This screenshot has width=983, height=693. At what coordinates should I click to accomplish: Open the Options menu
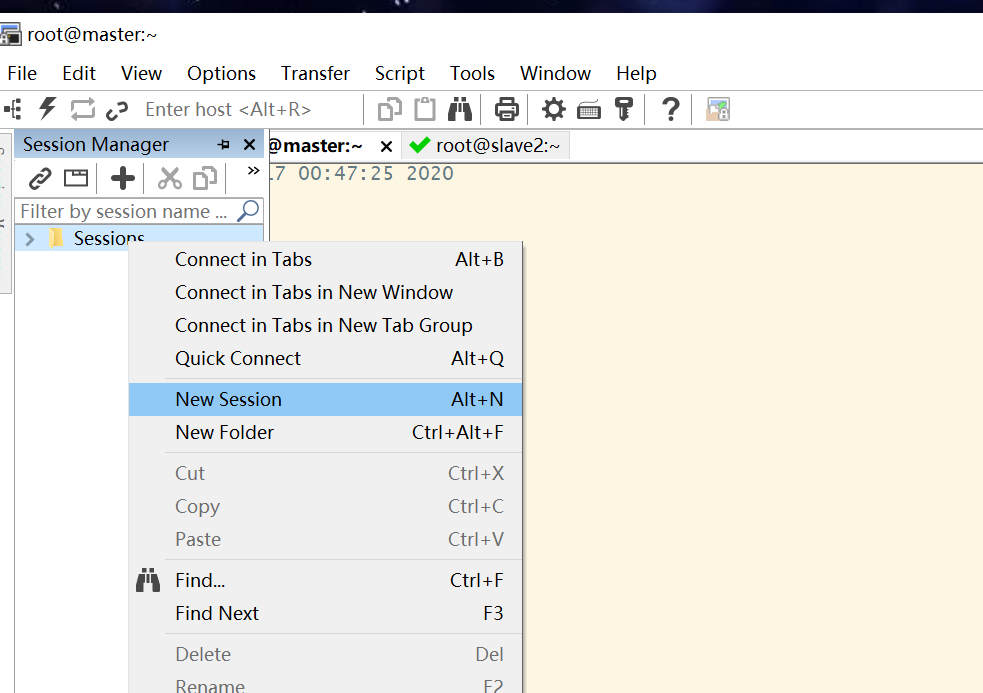[221, 73]
